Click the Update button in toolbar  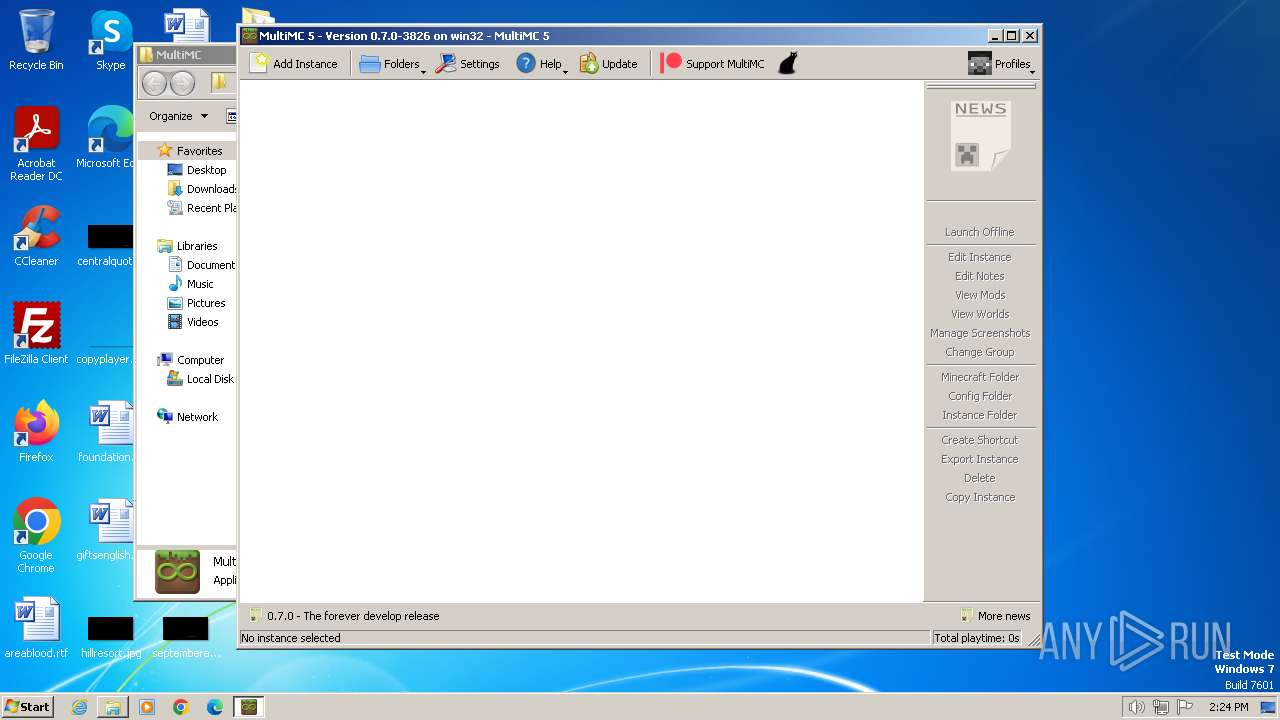pos(608,64)
